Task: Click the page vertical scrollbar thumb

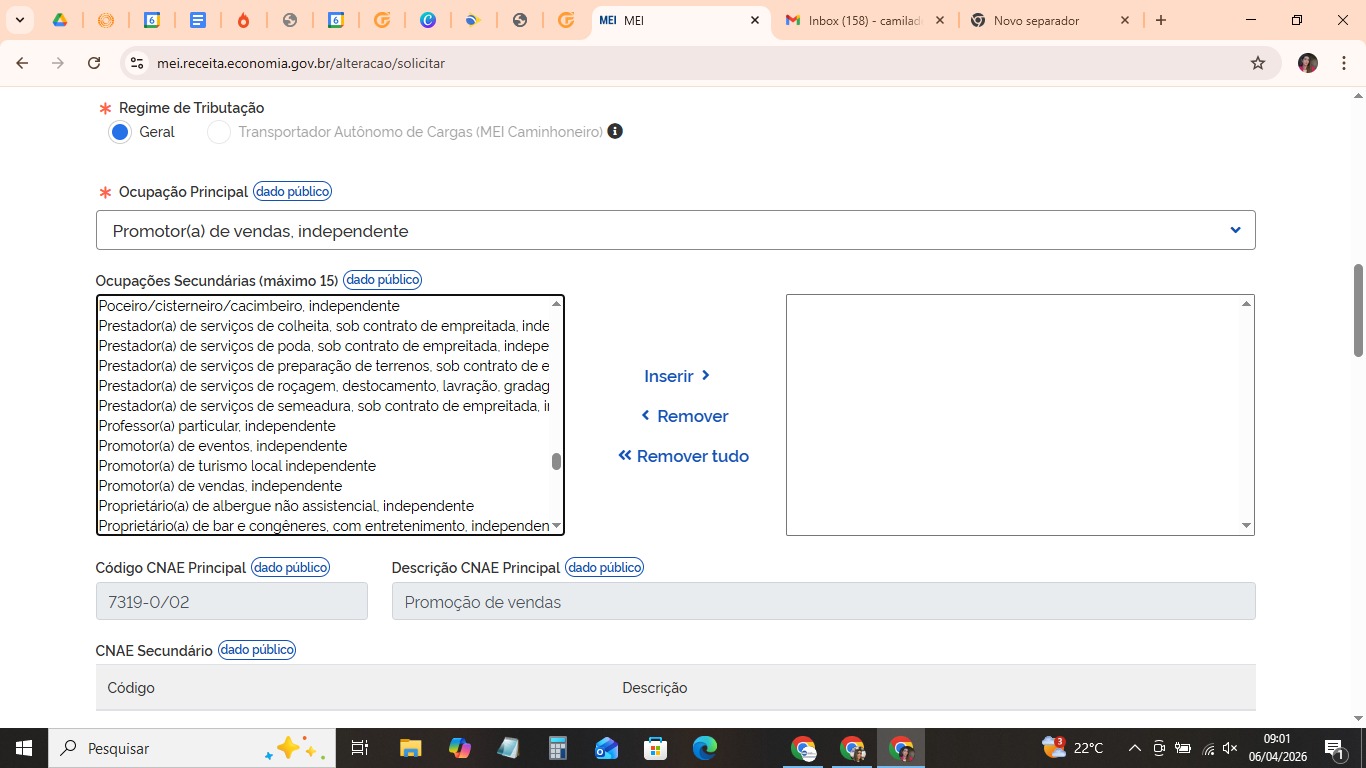Action: (x=1358, y=310)
